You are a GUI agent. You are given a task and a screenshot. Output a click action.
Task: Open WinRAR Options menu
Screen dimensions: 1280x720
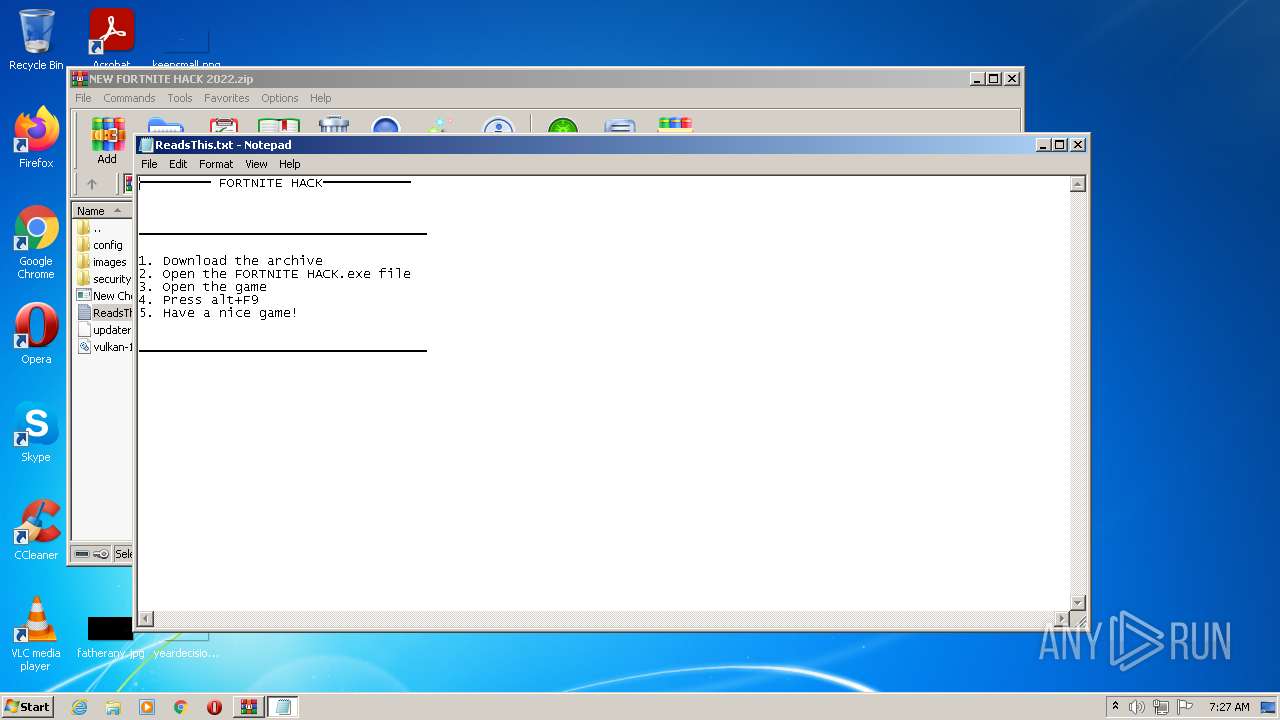pos(280,98)
